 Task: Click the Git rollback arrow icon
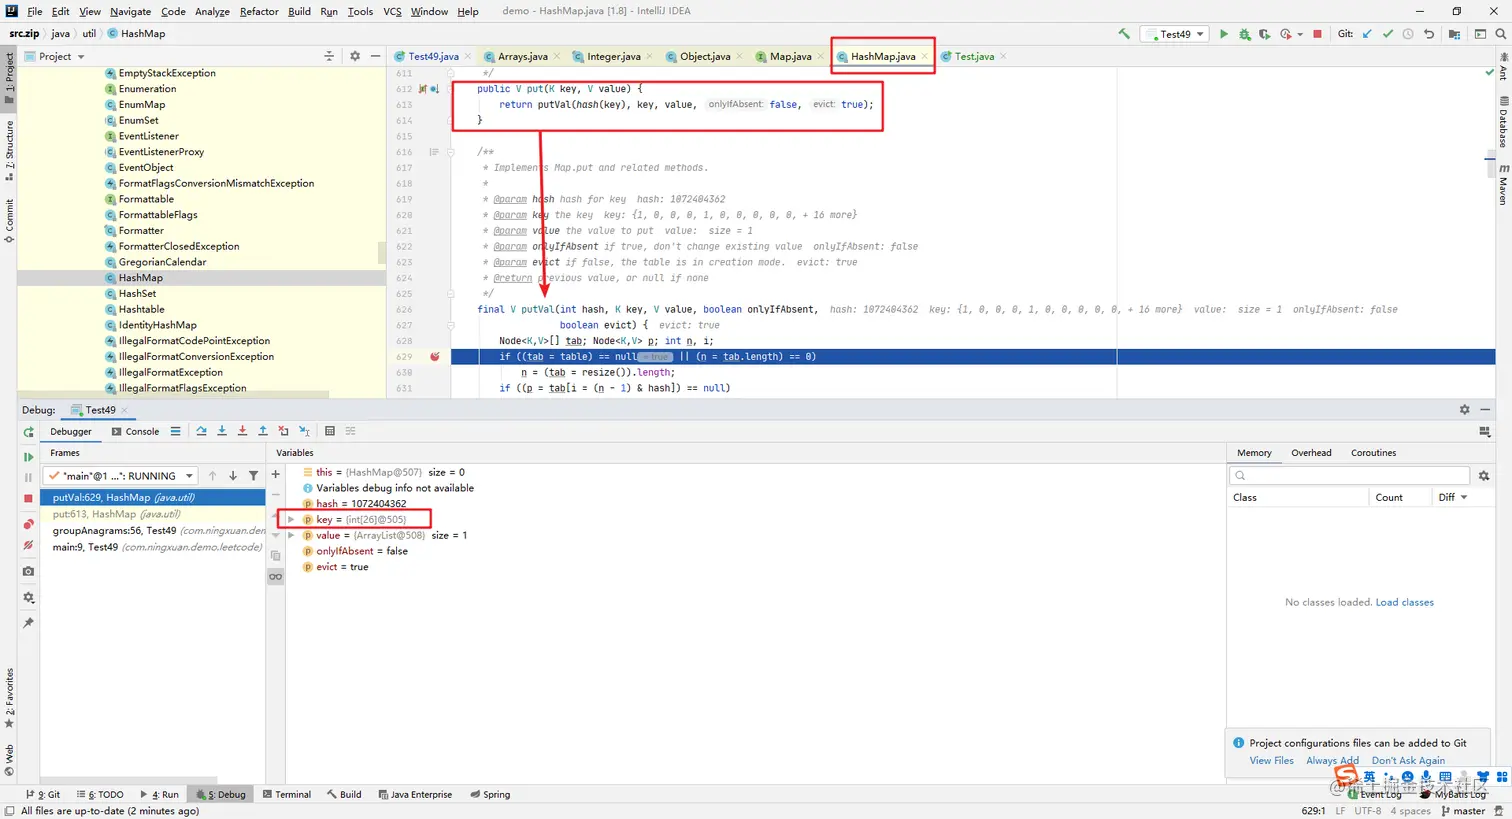coord(1429,34)
